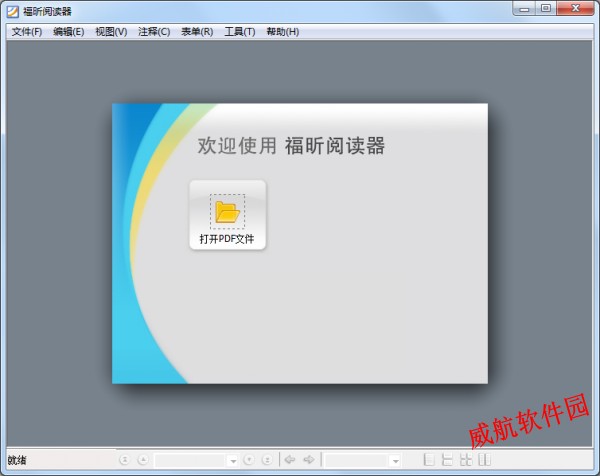600x476 pixels.
Task: Open the 表单(R) menu
Action: (197, 32)
